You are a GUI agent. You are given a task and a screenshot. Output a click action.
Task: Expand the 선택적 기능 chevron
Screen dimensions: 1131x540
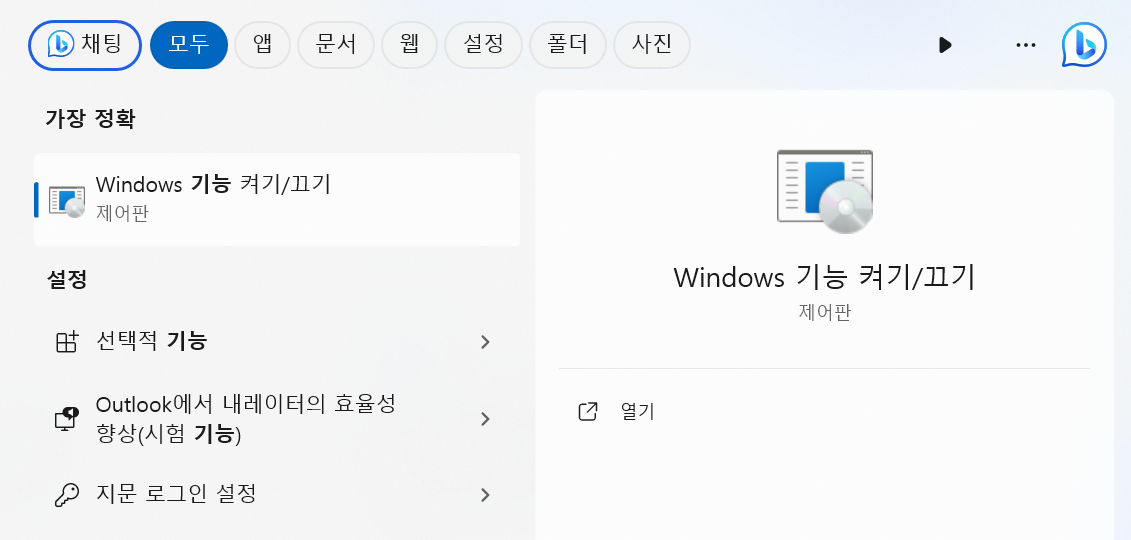click(x=485, y=342)
